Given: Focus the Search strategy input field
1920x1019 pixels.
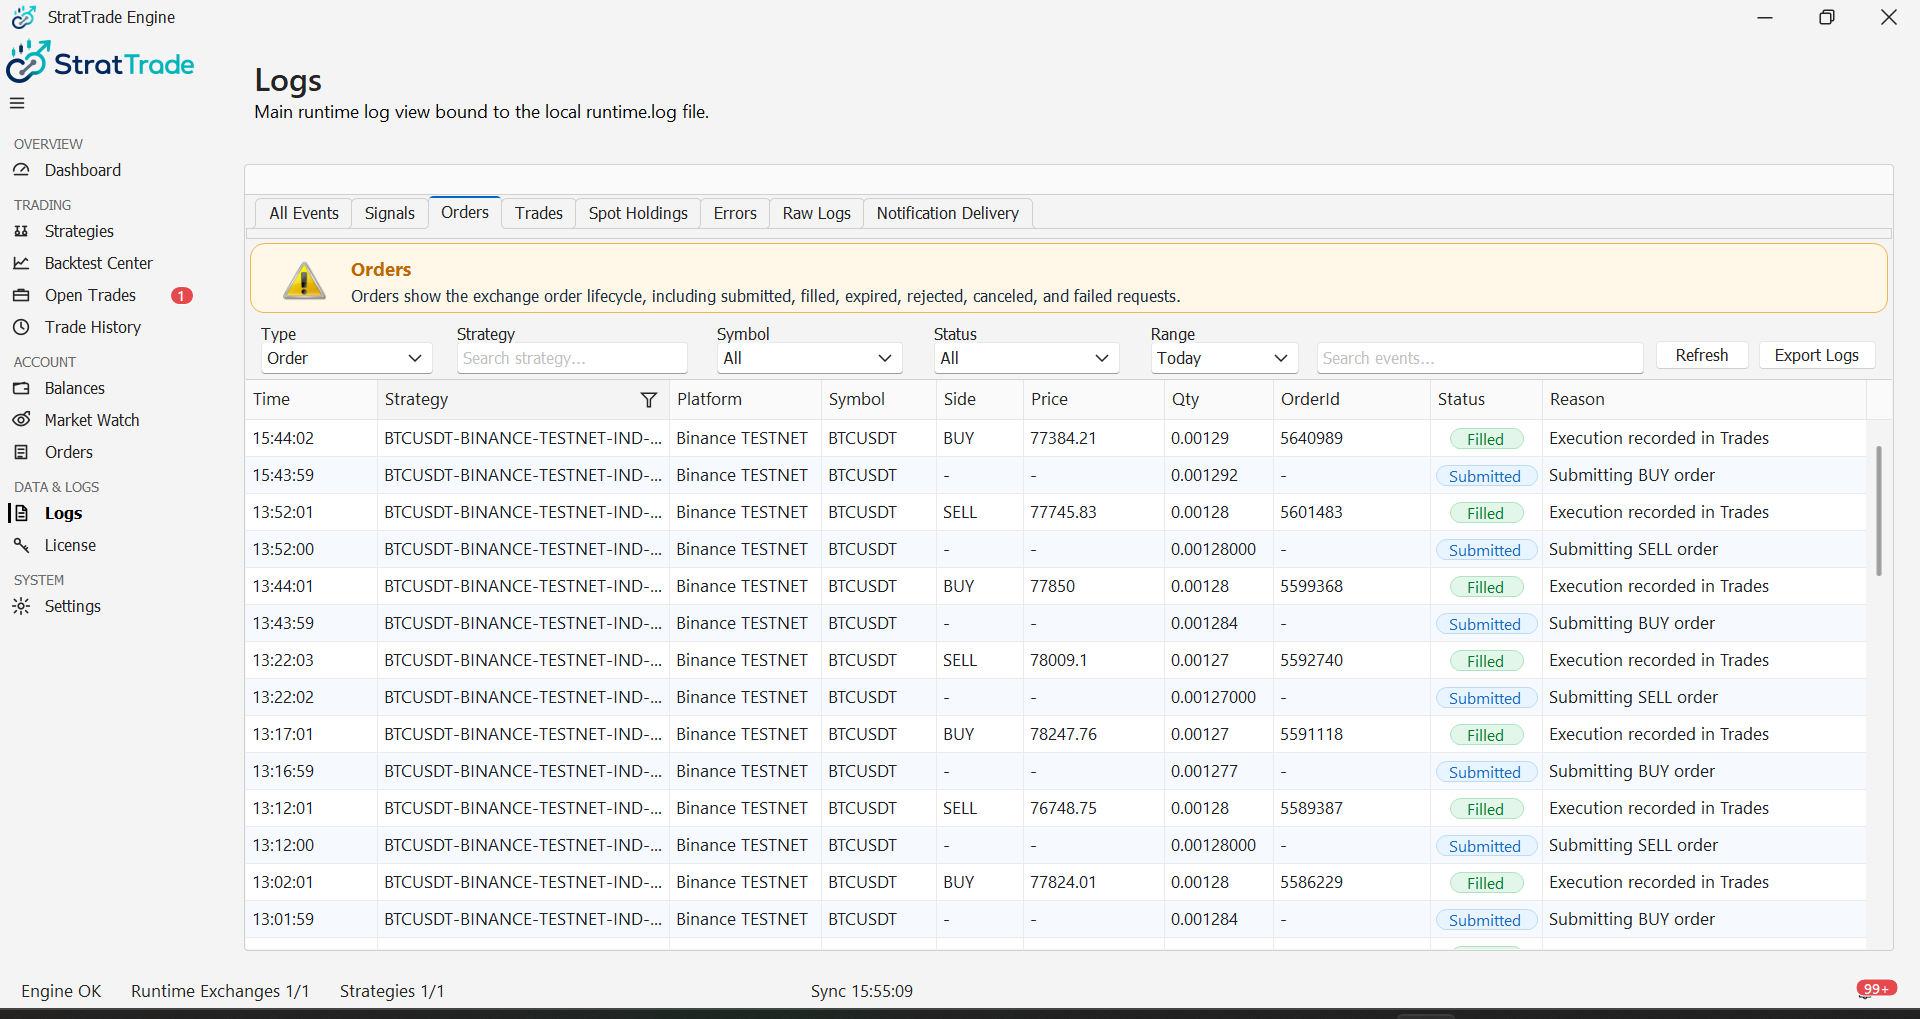Looking at the screenshot, I should [x=572, y=358].
